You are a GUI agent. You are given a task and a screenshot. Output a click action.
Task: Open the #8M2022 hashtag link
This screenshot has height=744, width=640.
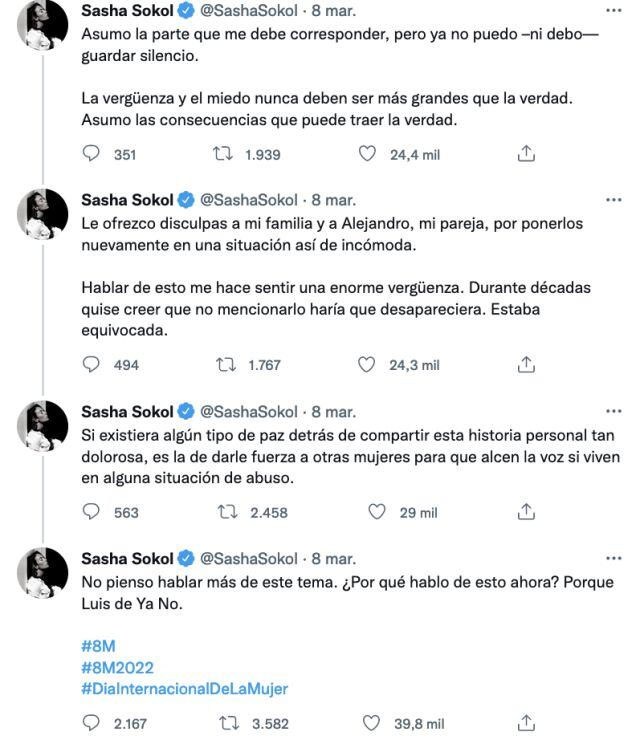pyautogui.click(x=118, y=667)
